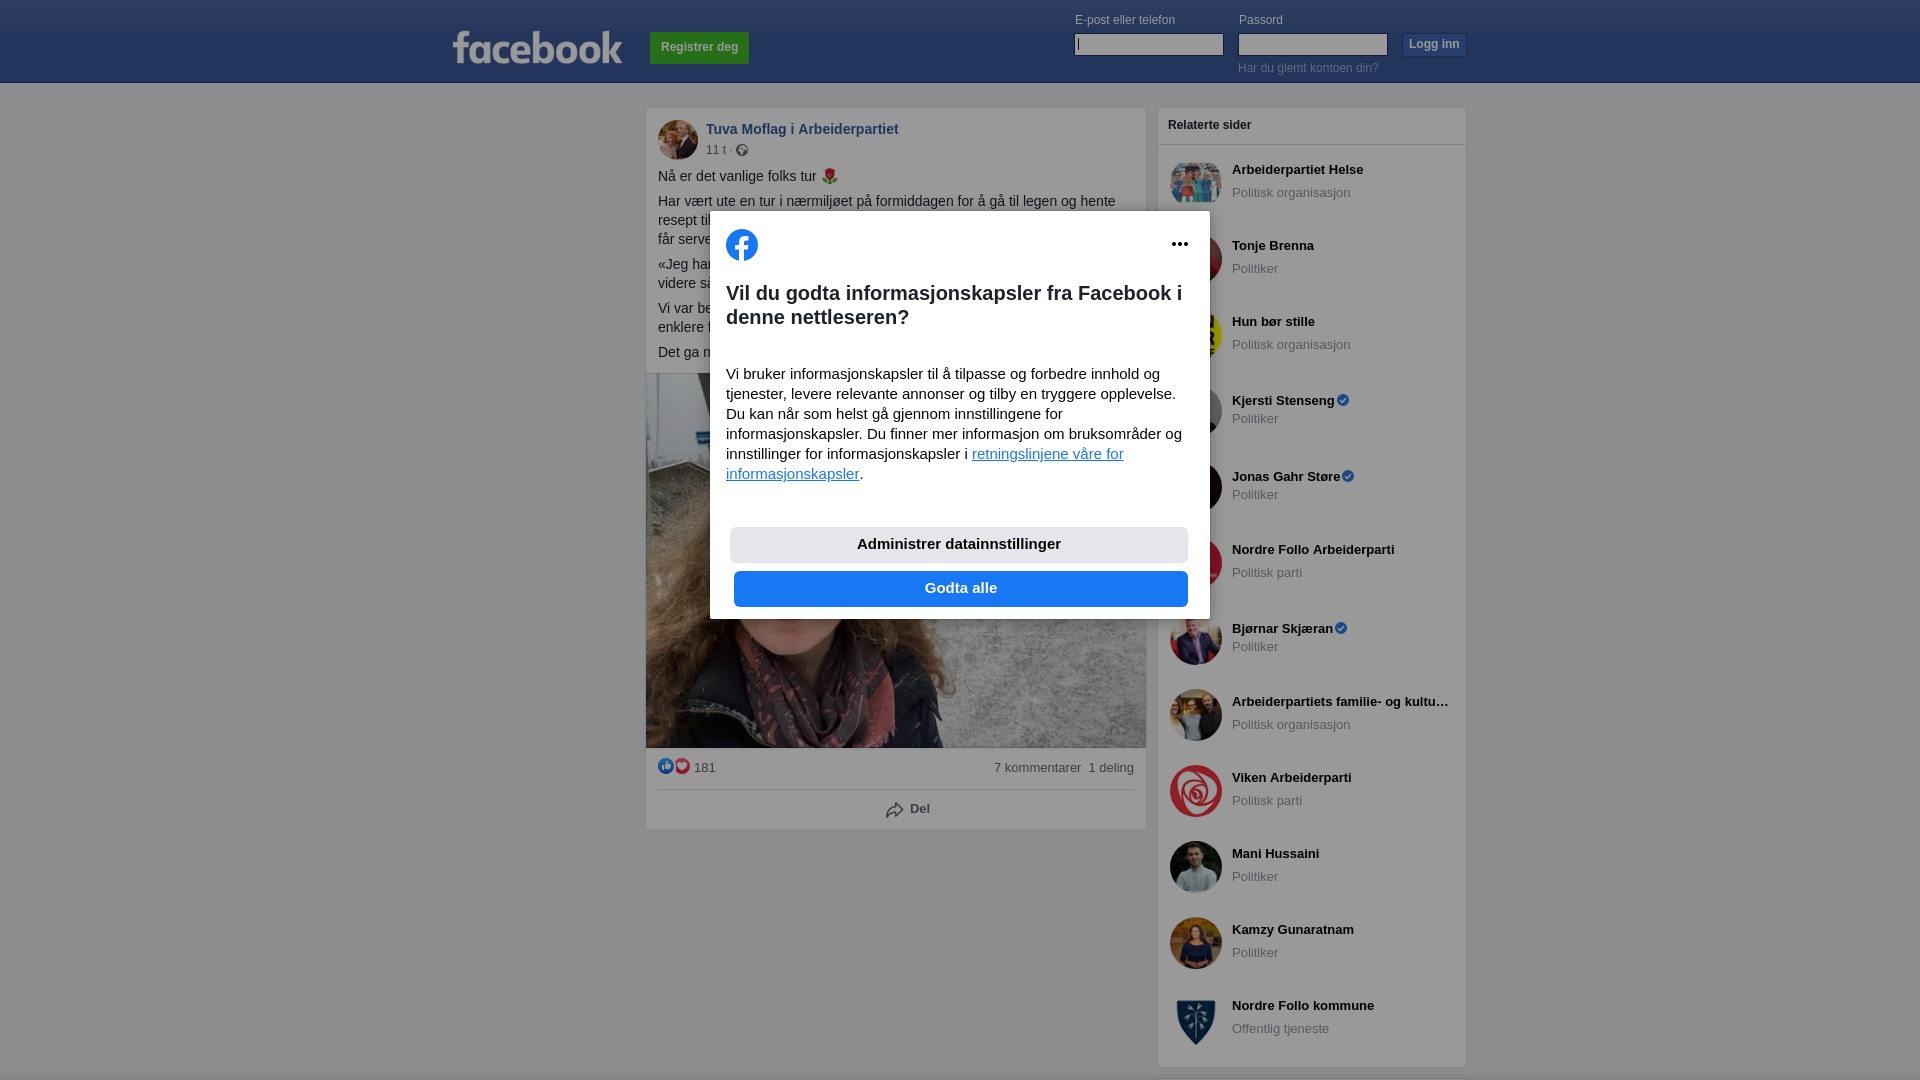Click the Viken Arbeiderparti rose logo
The width and height of the screenshot is (1920, 1080).
[1196, 791]
